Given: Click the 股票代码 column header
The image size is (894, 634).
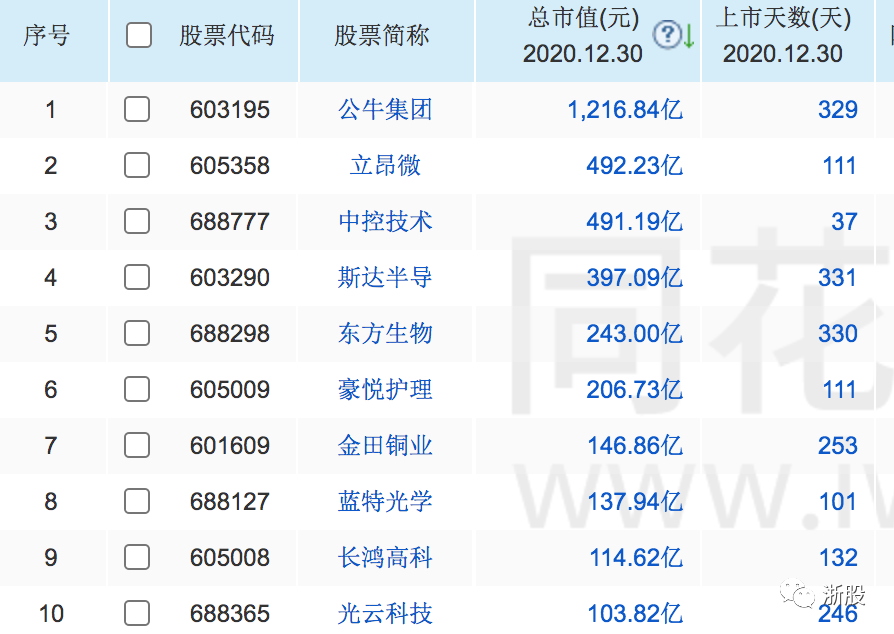Looking at the screenshot, I should click(x=226, y=35).
